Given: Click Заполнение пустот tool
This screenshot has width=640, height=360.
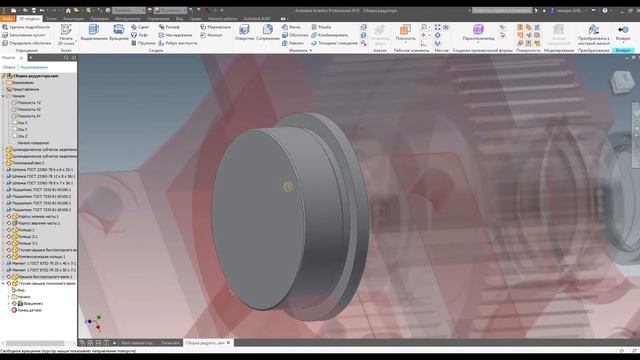Looking at the screenshot, I should (24, 35).
